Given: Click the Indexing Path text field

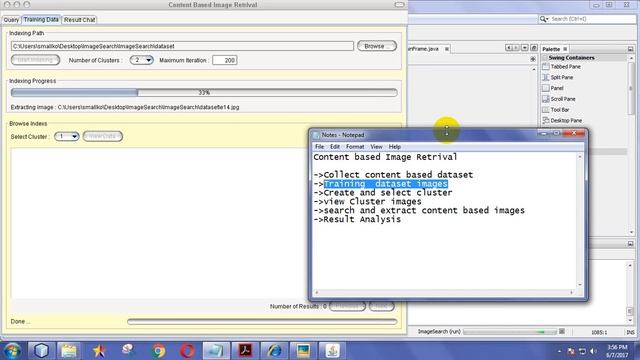Looking at the screenshot, I should [x=182, y=46].
